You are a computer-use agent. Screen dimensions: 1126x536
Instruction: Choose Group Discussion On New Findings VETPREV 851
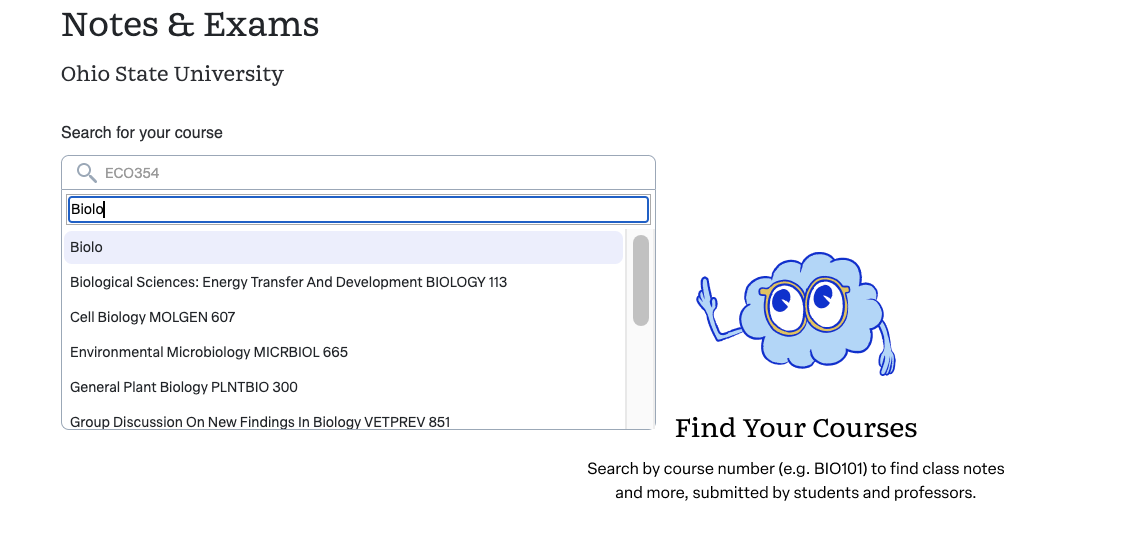coord(343,422)
